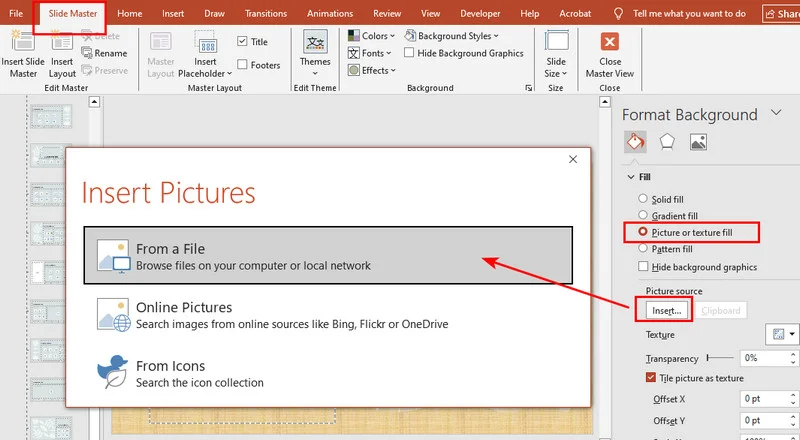Choose From a File option
Screen dimensions: 800x440
tap(328, 256)
